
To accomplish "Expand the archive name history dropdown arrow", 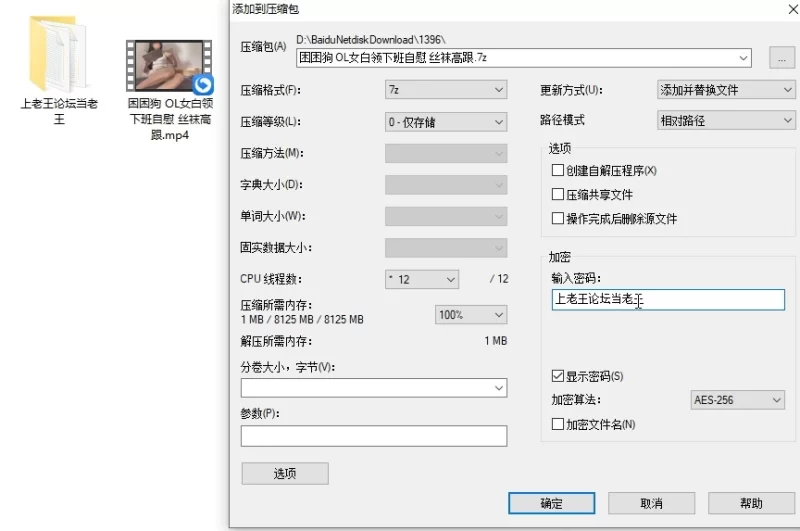I will 743,58.
